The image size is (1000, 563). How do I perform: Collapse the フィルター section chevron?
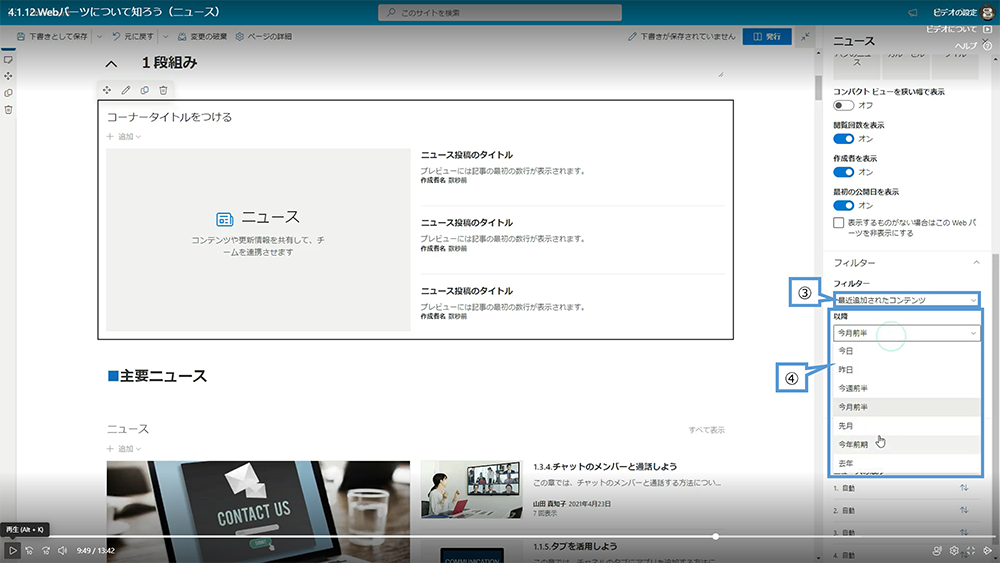[x=976, y=263]
